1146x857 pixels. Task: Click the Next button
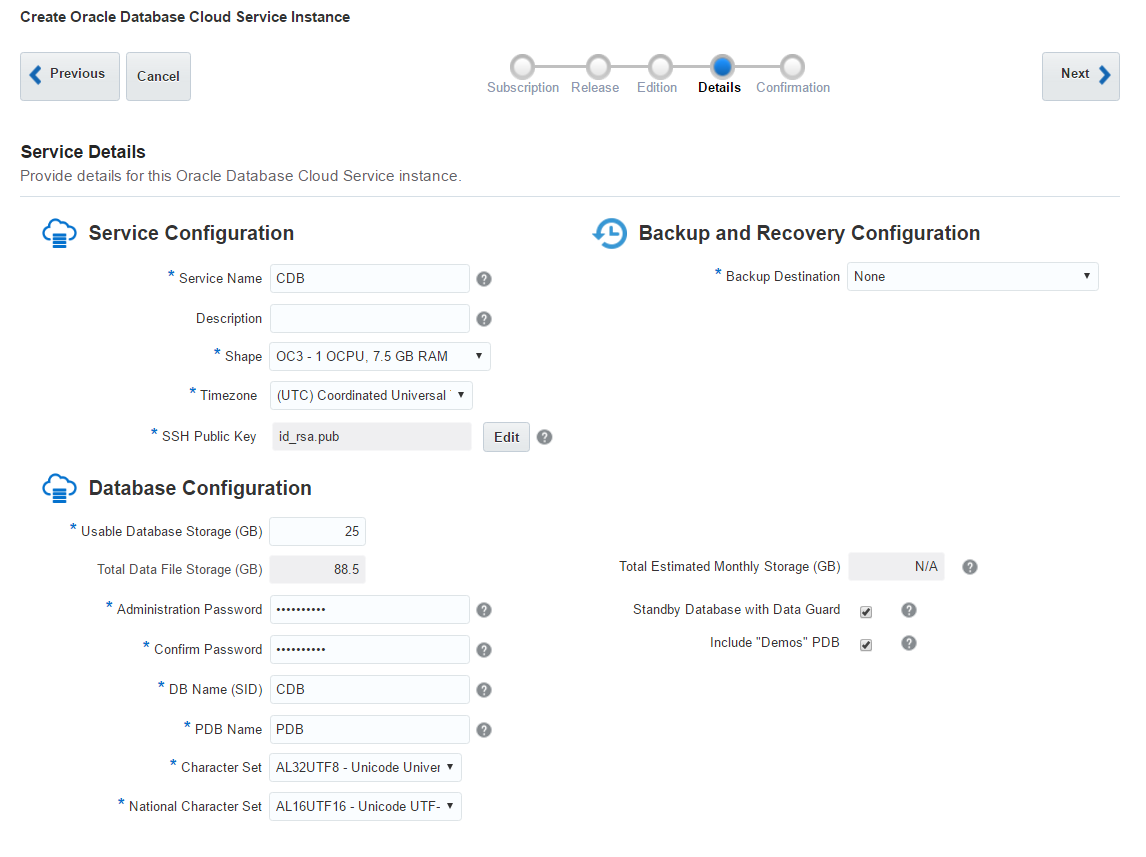click(1080, 76)
